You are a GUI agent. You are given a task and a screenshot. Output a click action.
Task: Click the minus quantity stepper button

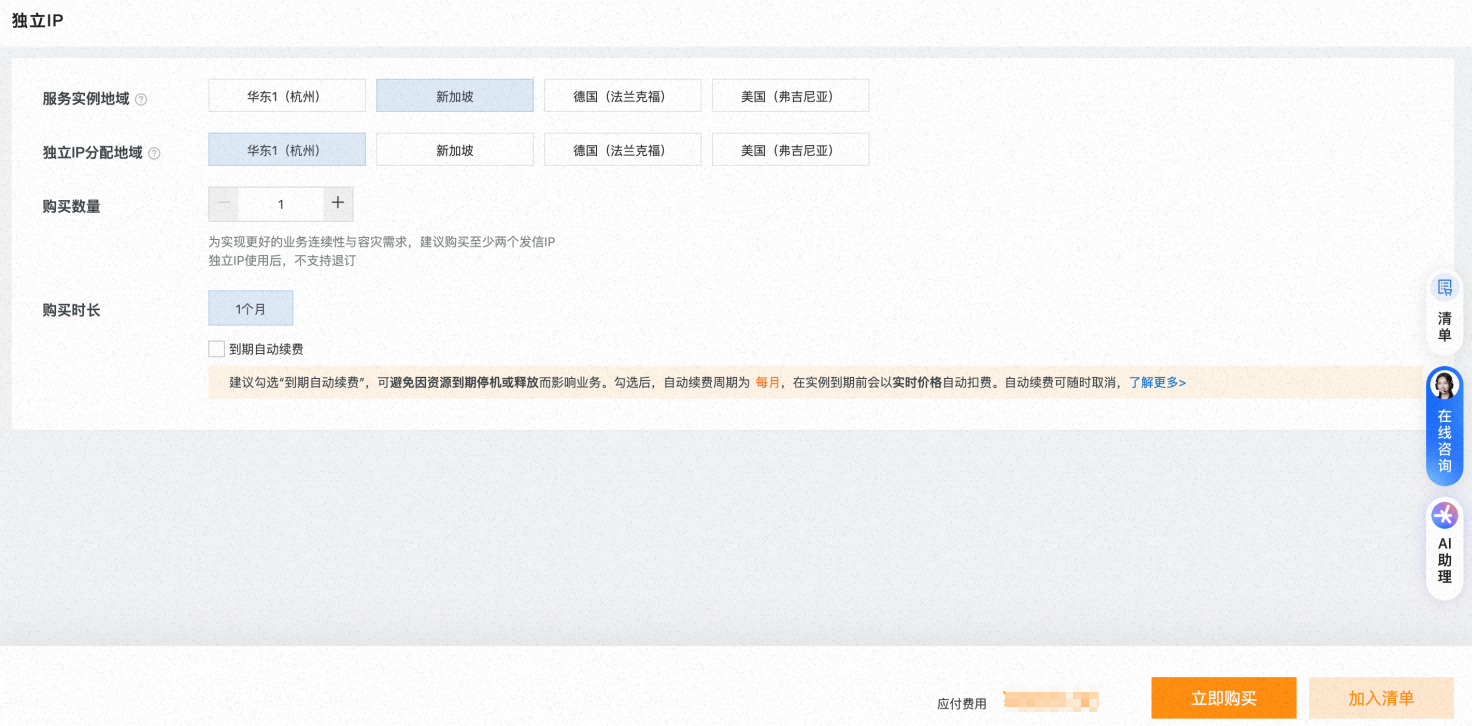pyautogui.click(x=224, y=204)
